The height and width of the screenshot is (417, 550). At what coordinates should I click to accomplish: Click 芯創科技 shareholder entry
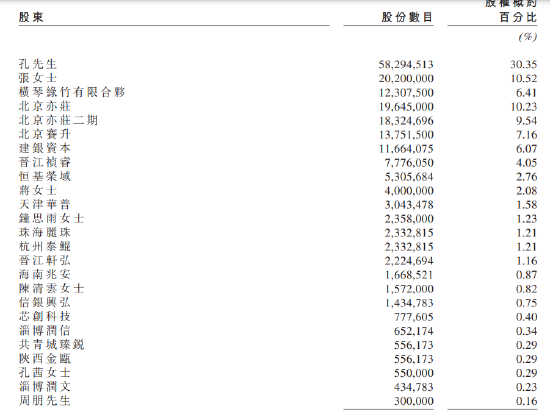(x=45, y=317)
